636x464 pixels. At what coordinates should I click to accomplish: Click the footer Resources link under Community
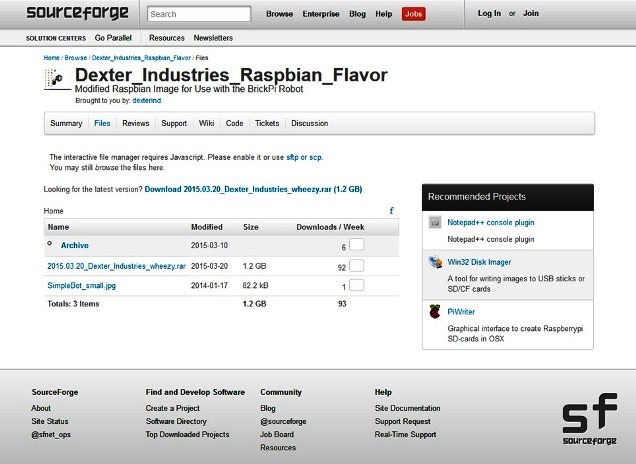[x=278, y=448]
